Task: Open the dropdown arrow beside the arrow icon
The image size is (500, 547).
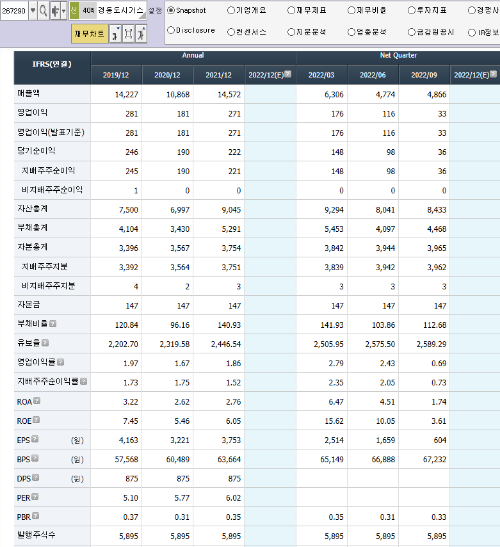Action: (64, 11)
